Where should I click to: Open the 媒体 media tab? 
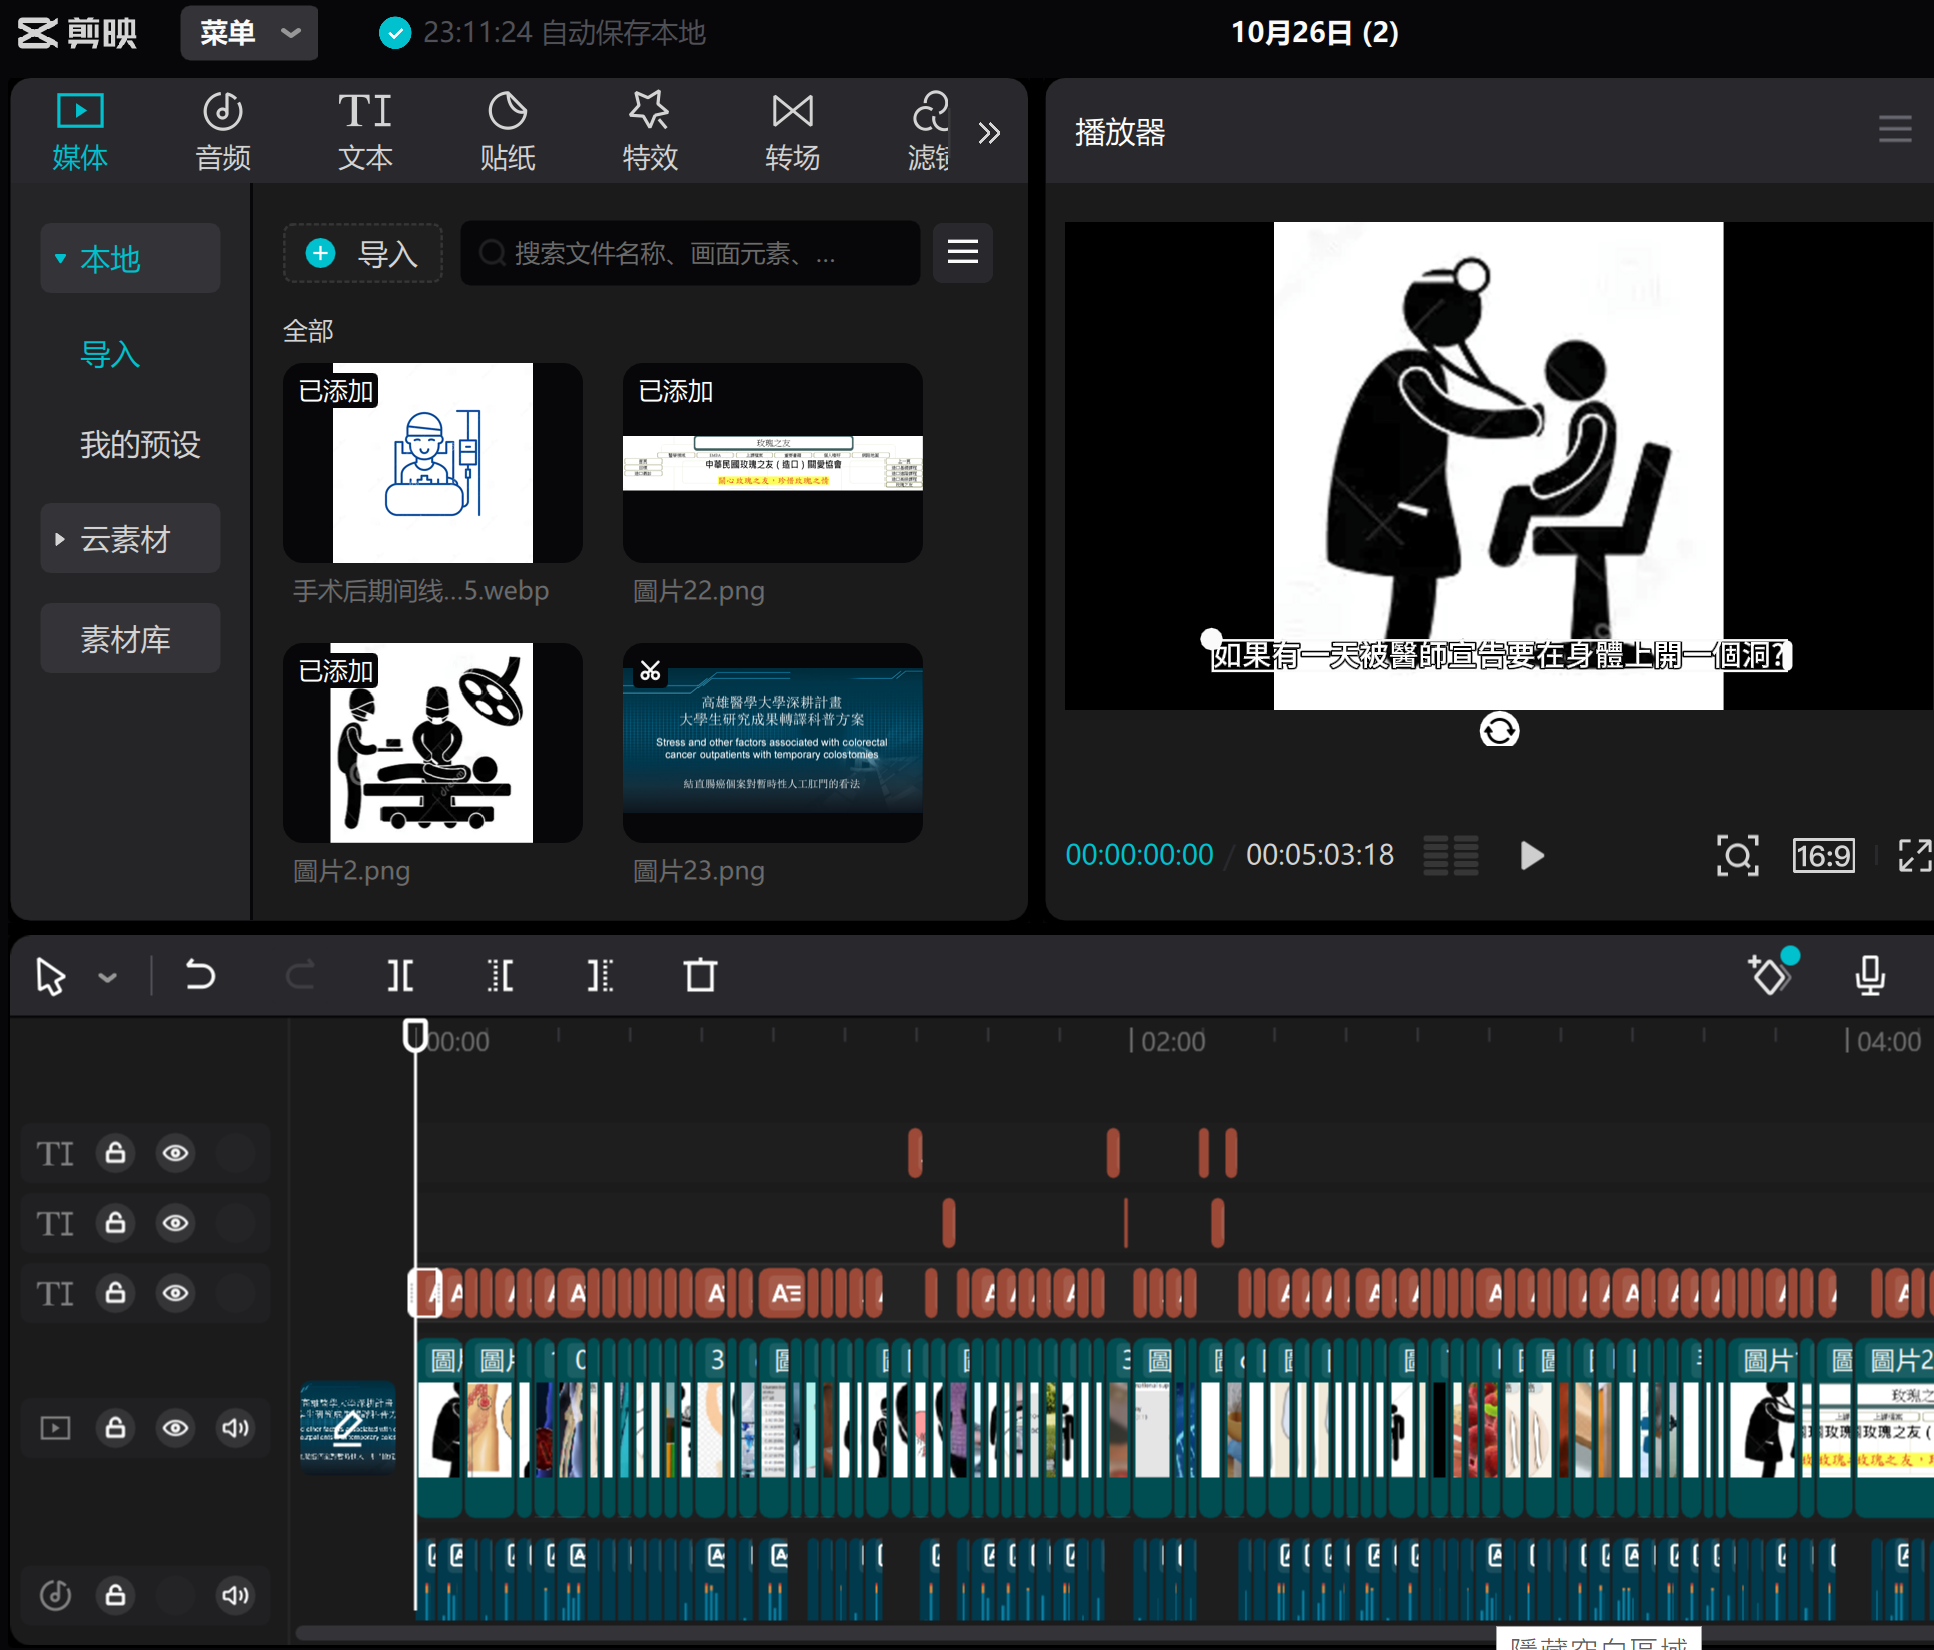click(x=80, y=132)
